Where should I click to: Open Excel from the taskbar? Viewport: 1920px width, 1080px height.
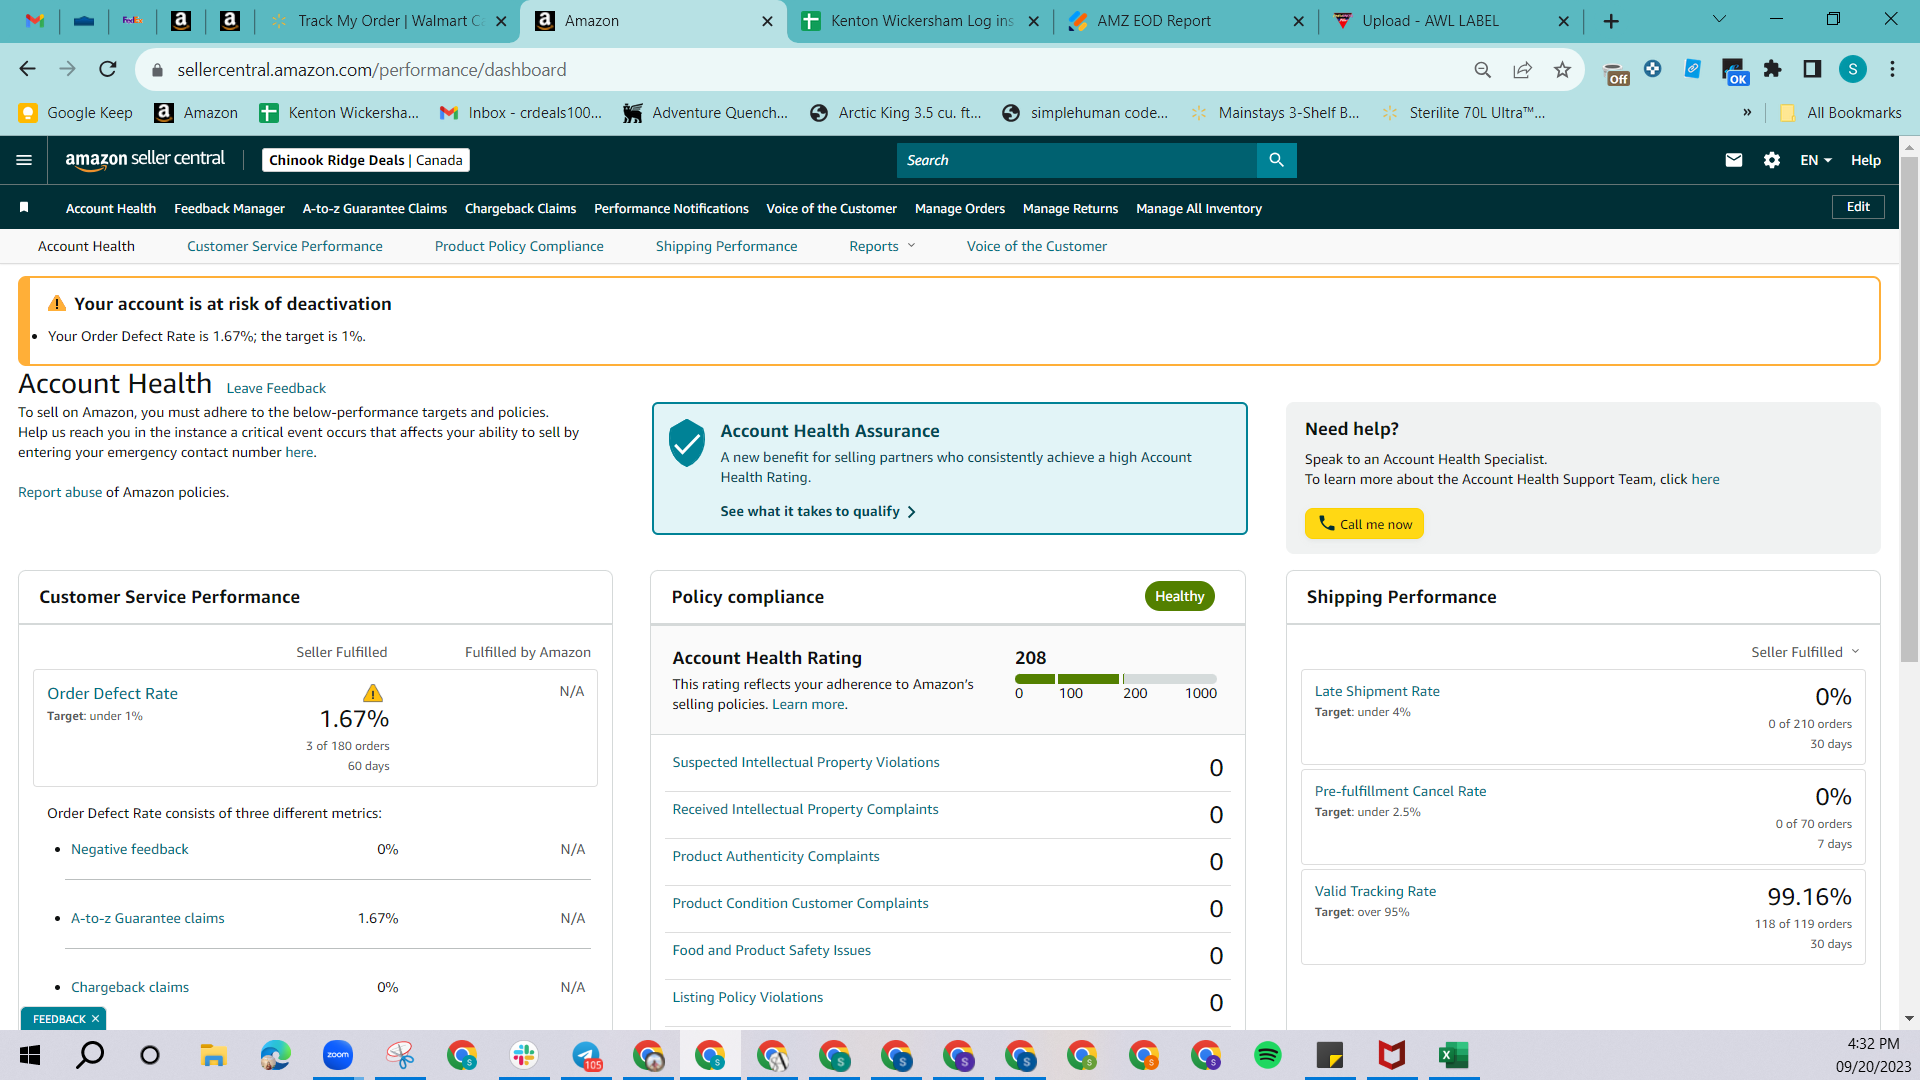tap(1453, 1055)
